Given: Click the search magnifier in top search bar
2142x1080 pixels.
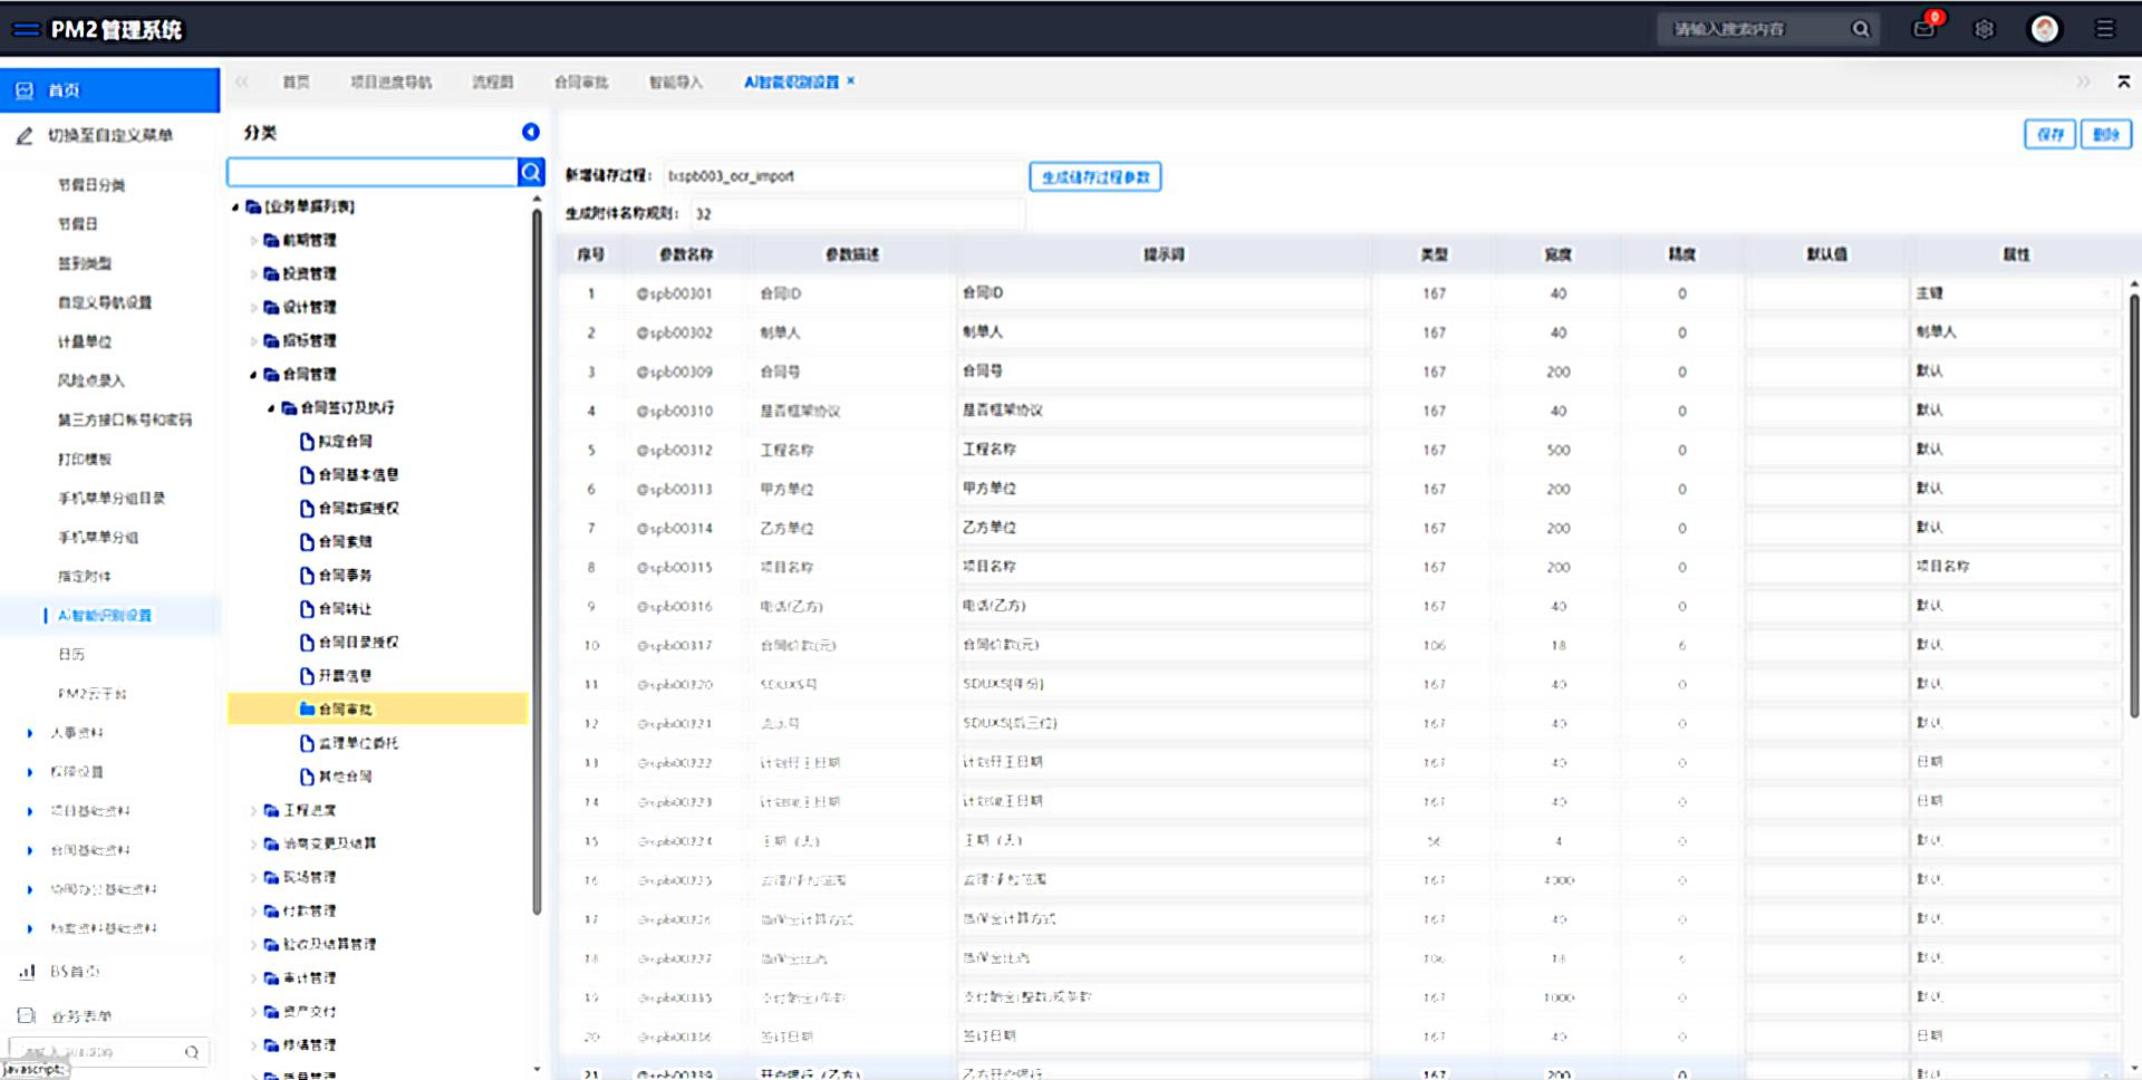Looking at the screenshot, I should click(1860, 29).
